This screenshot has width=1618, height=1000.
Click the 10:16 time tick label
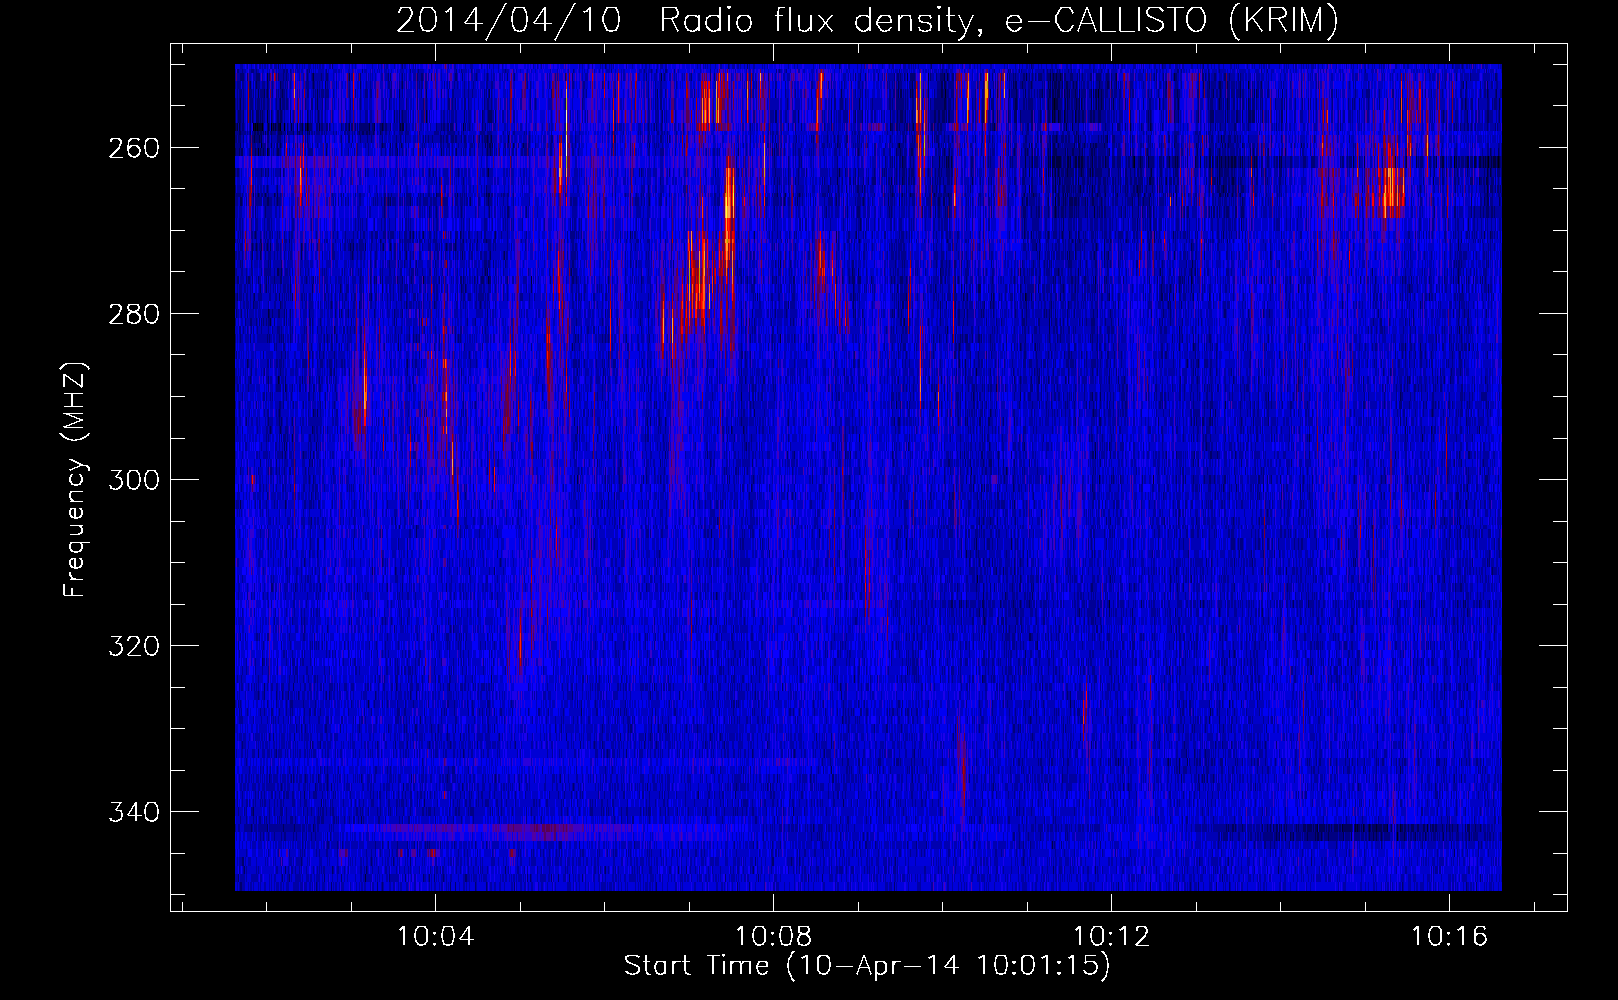coord(1449,937)
